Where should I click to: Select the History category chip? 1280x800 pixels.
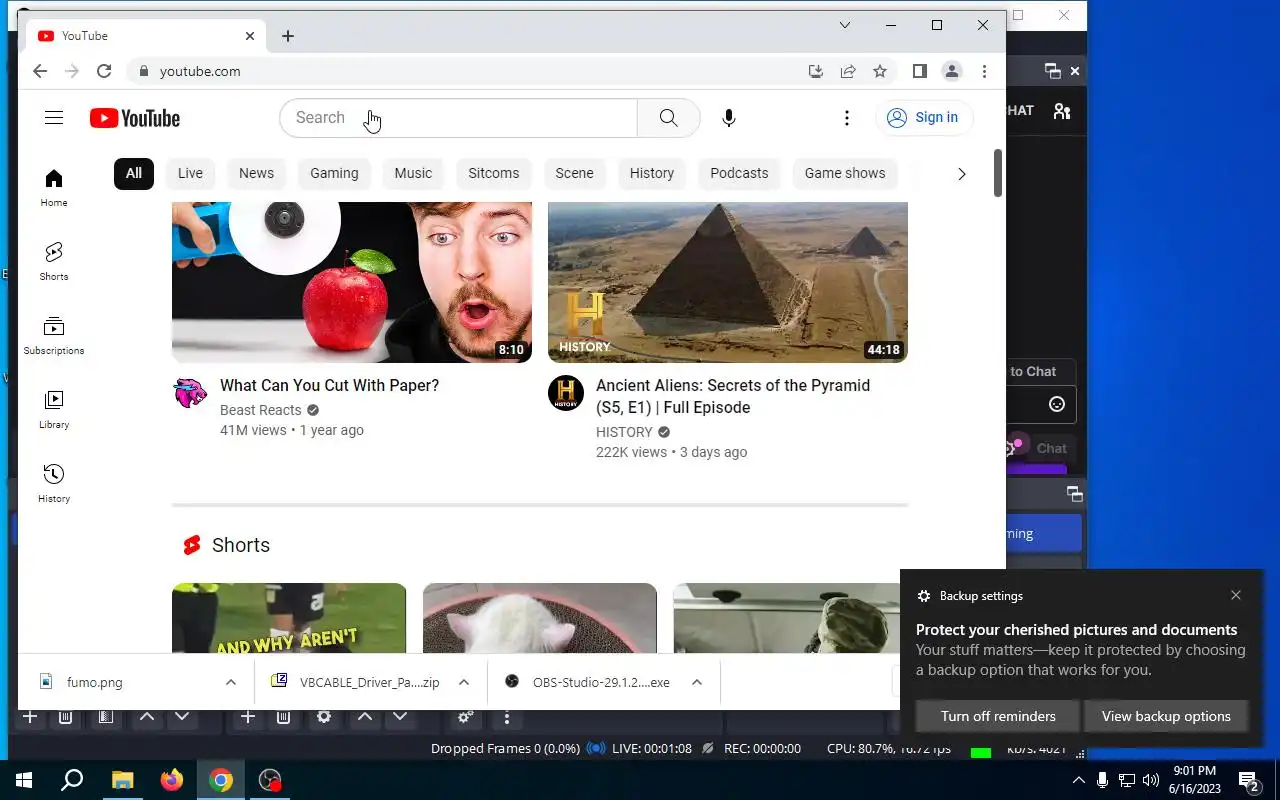pyautogui.click(x=652, y=173)
